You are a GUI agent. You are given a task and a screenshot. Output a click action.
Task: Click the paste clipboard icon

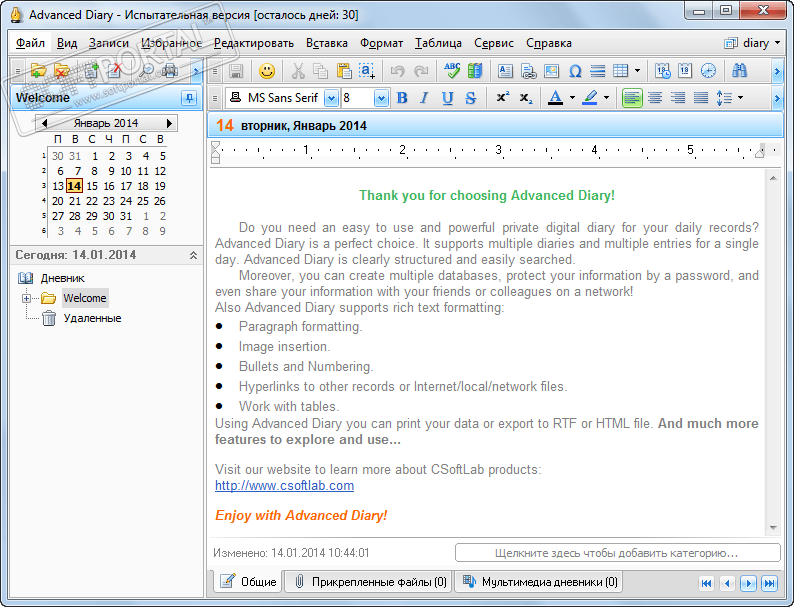coord(344,71)
